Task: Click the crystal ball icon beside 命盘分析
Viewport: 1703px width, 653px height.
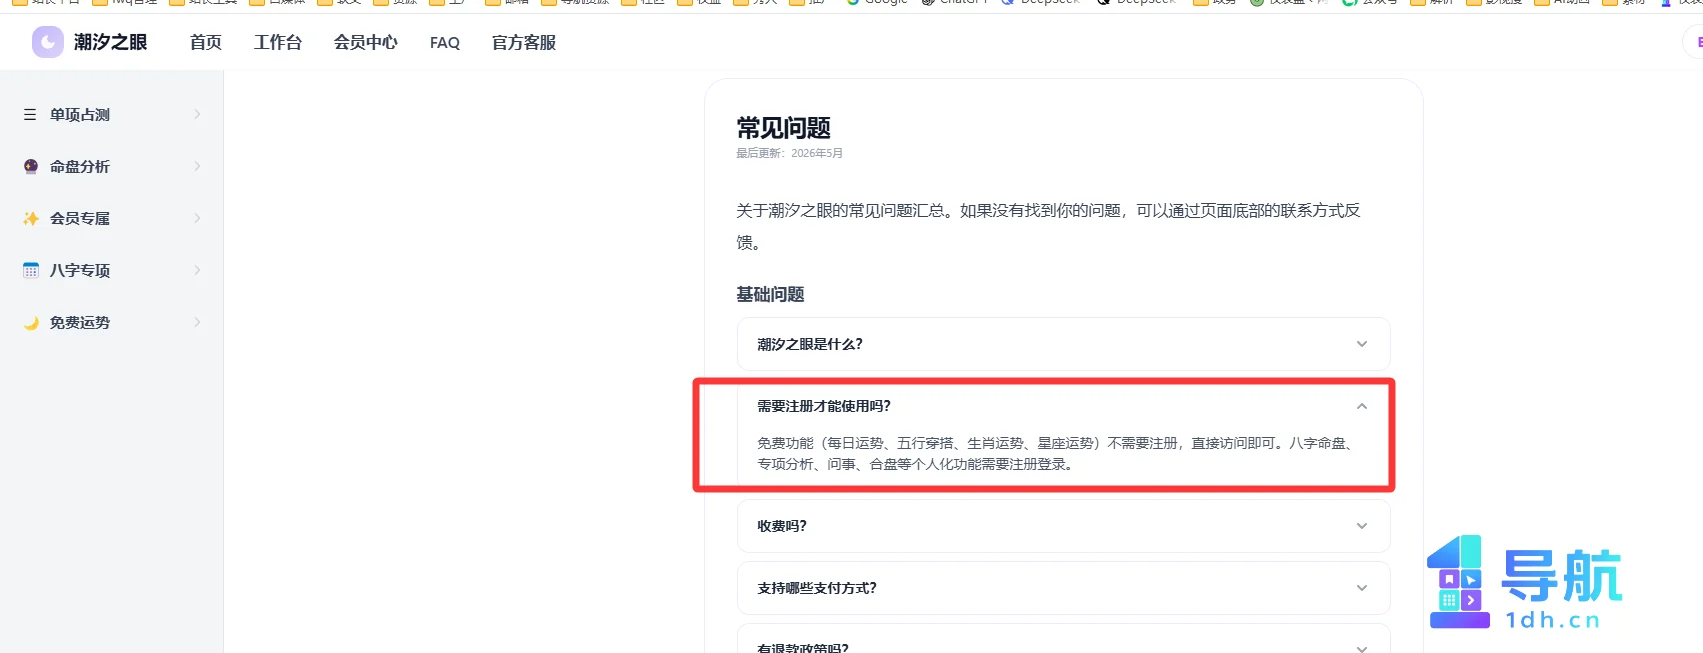Action: (31, 166)
